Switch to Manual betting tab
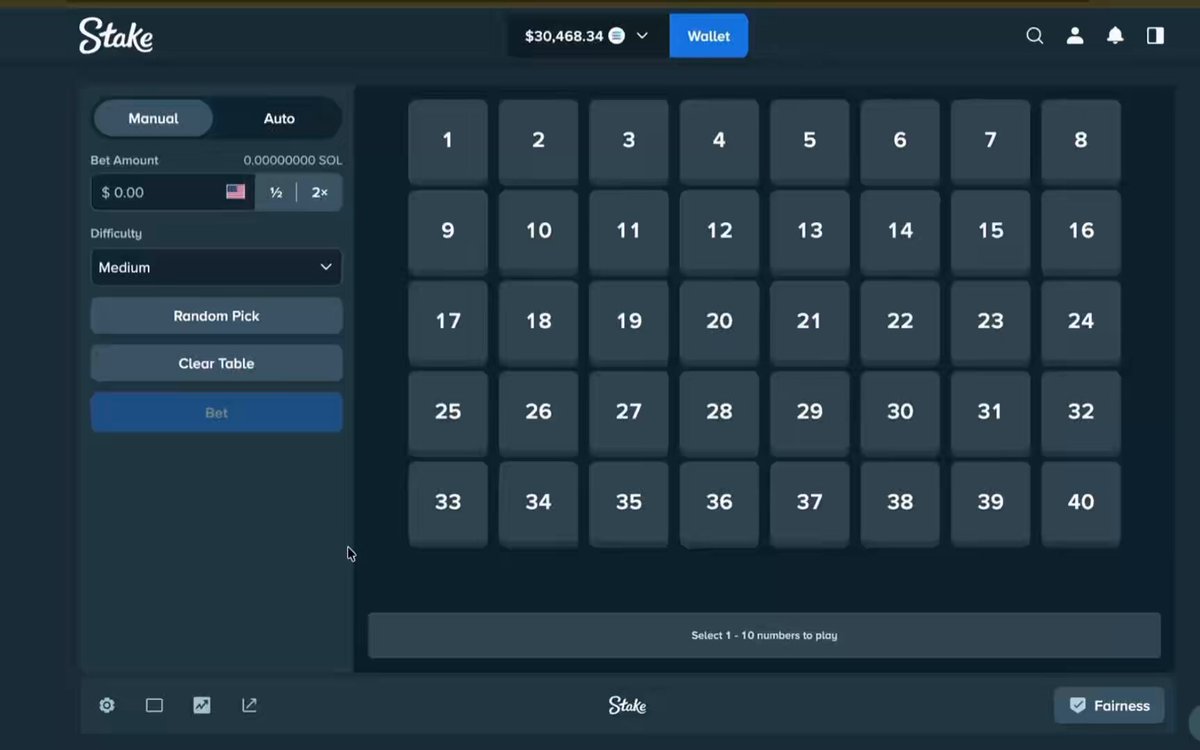 coord(153,118)
